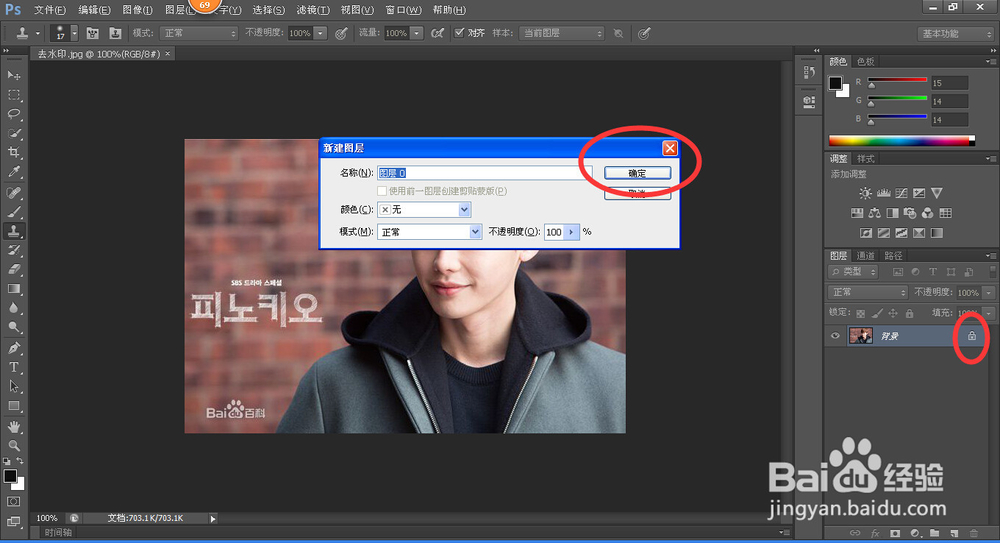Viewport: 1000px width, 543px height.
Task: Click the 确定 button
Action: pos(637,173)
